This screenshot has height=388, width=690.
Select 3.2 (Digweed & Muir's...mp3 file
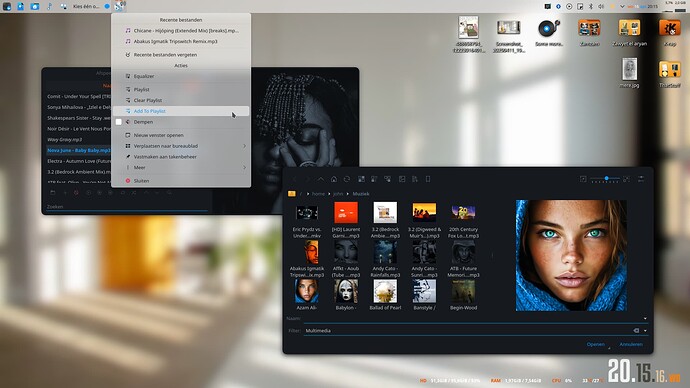(x=424, y=220)
